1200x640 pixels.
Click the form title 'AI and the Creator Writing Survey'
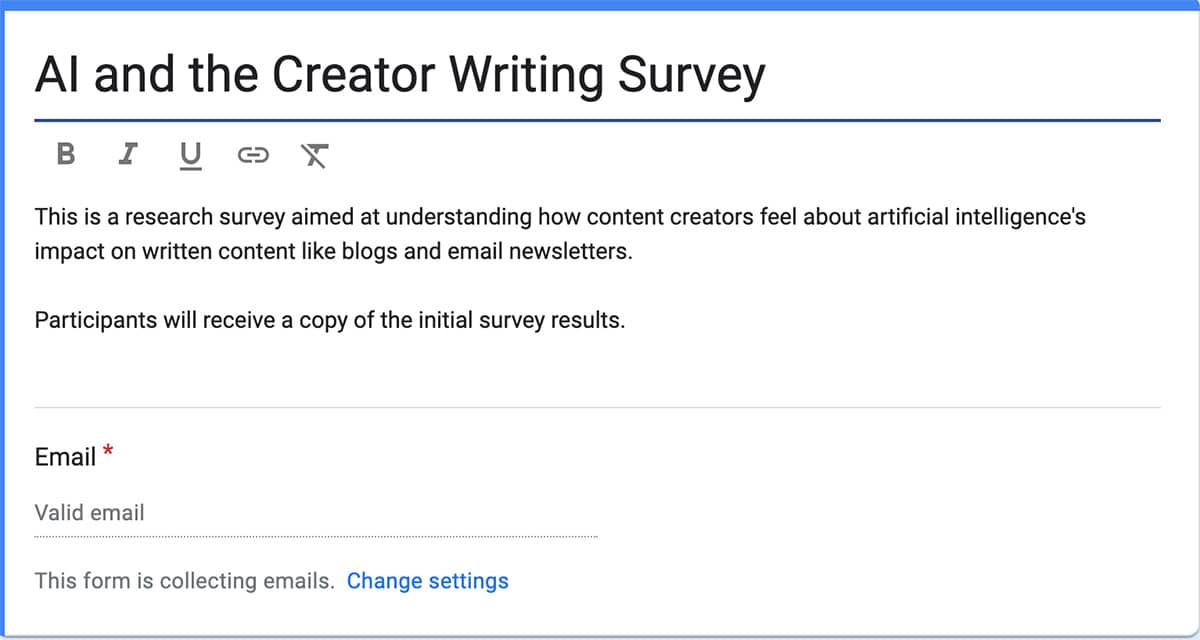tap(400, 74)
